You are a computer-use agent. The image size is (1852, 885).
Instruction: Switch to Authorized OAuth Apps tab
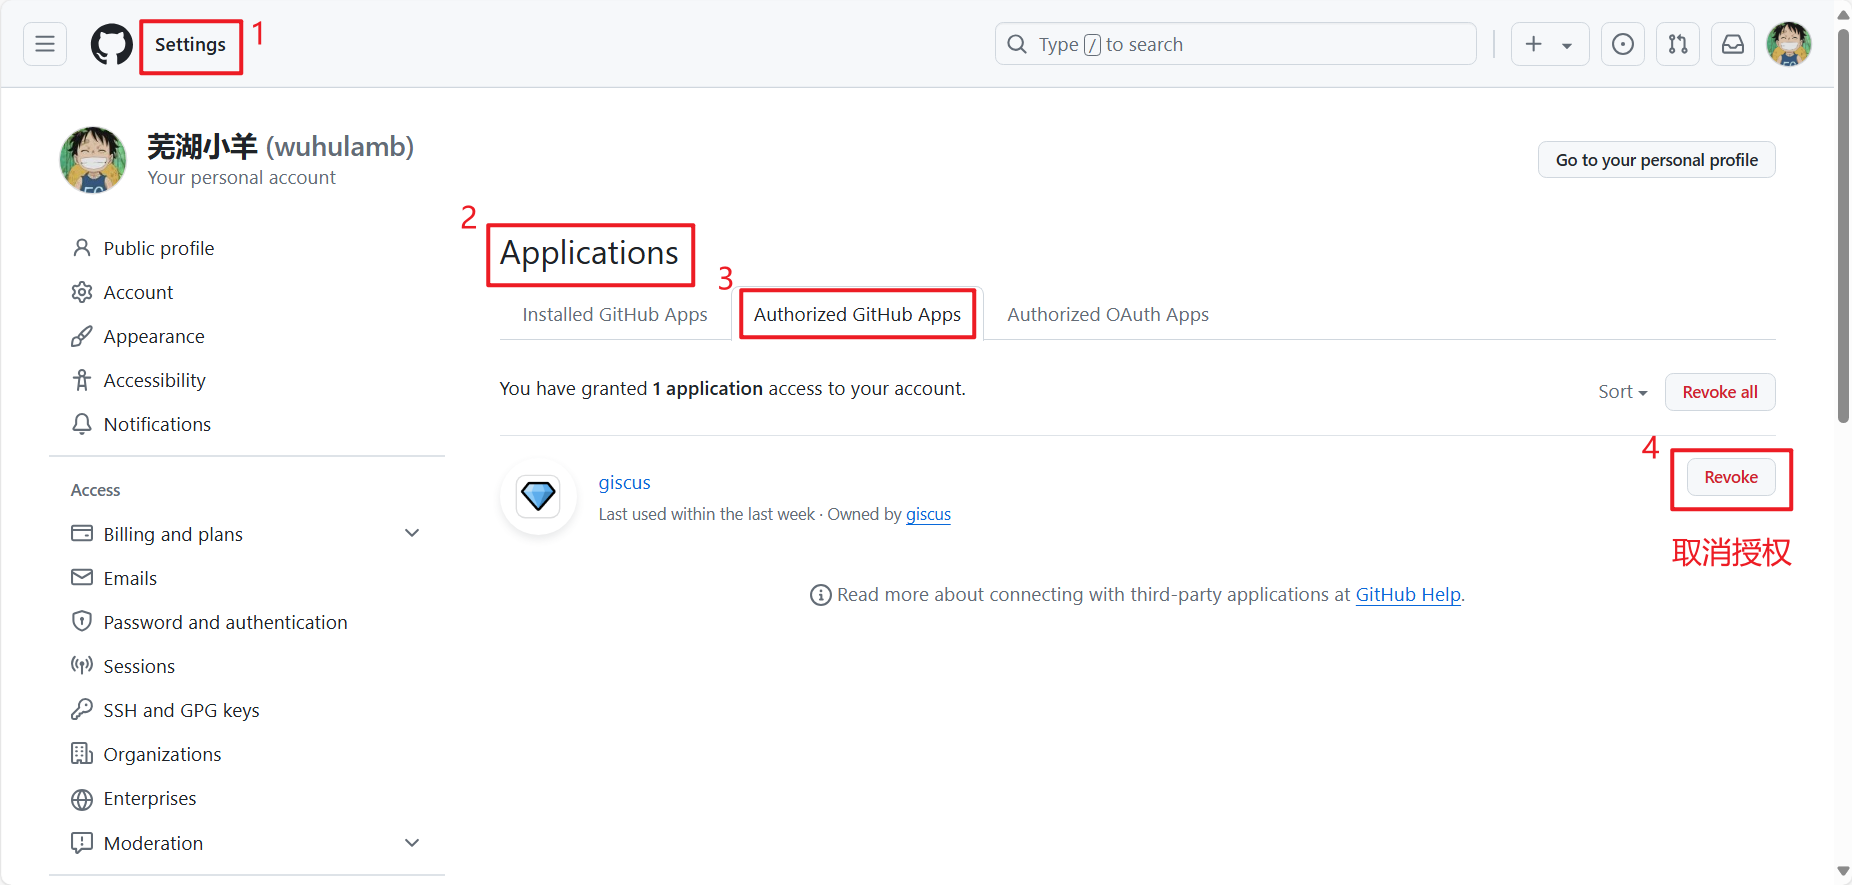pos(1108,314)
